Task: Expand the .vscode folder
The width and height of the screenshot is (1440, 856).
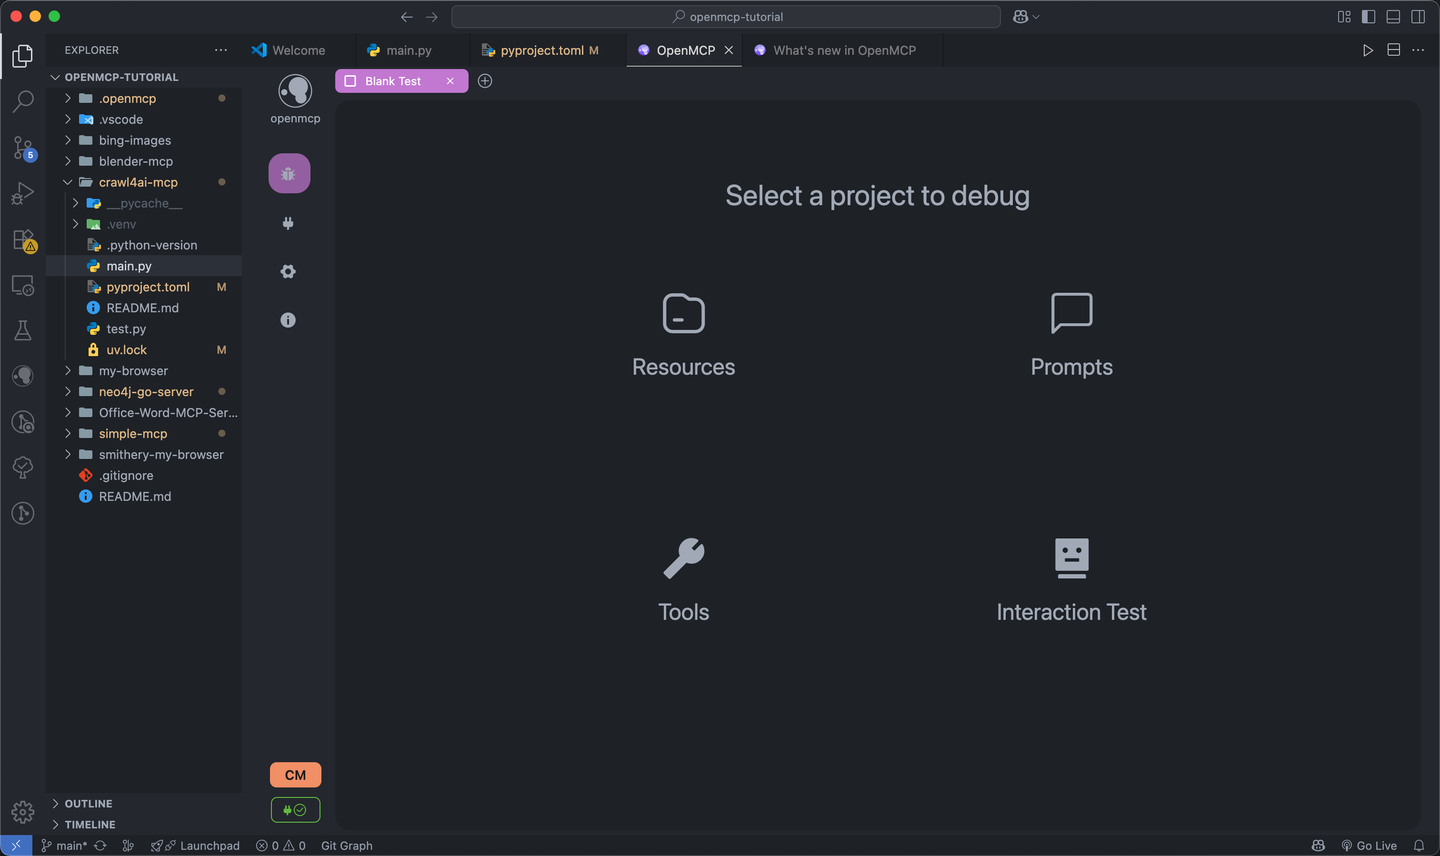Action: tap(144, 119)
